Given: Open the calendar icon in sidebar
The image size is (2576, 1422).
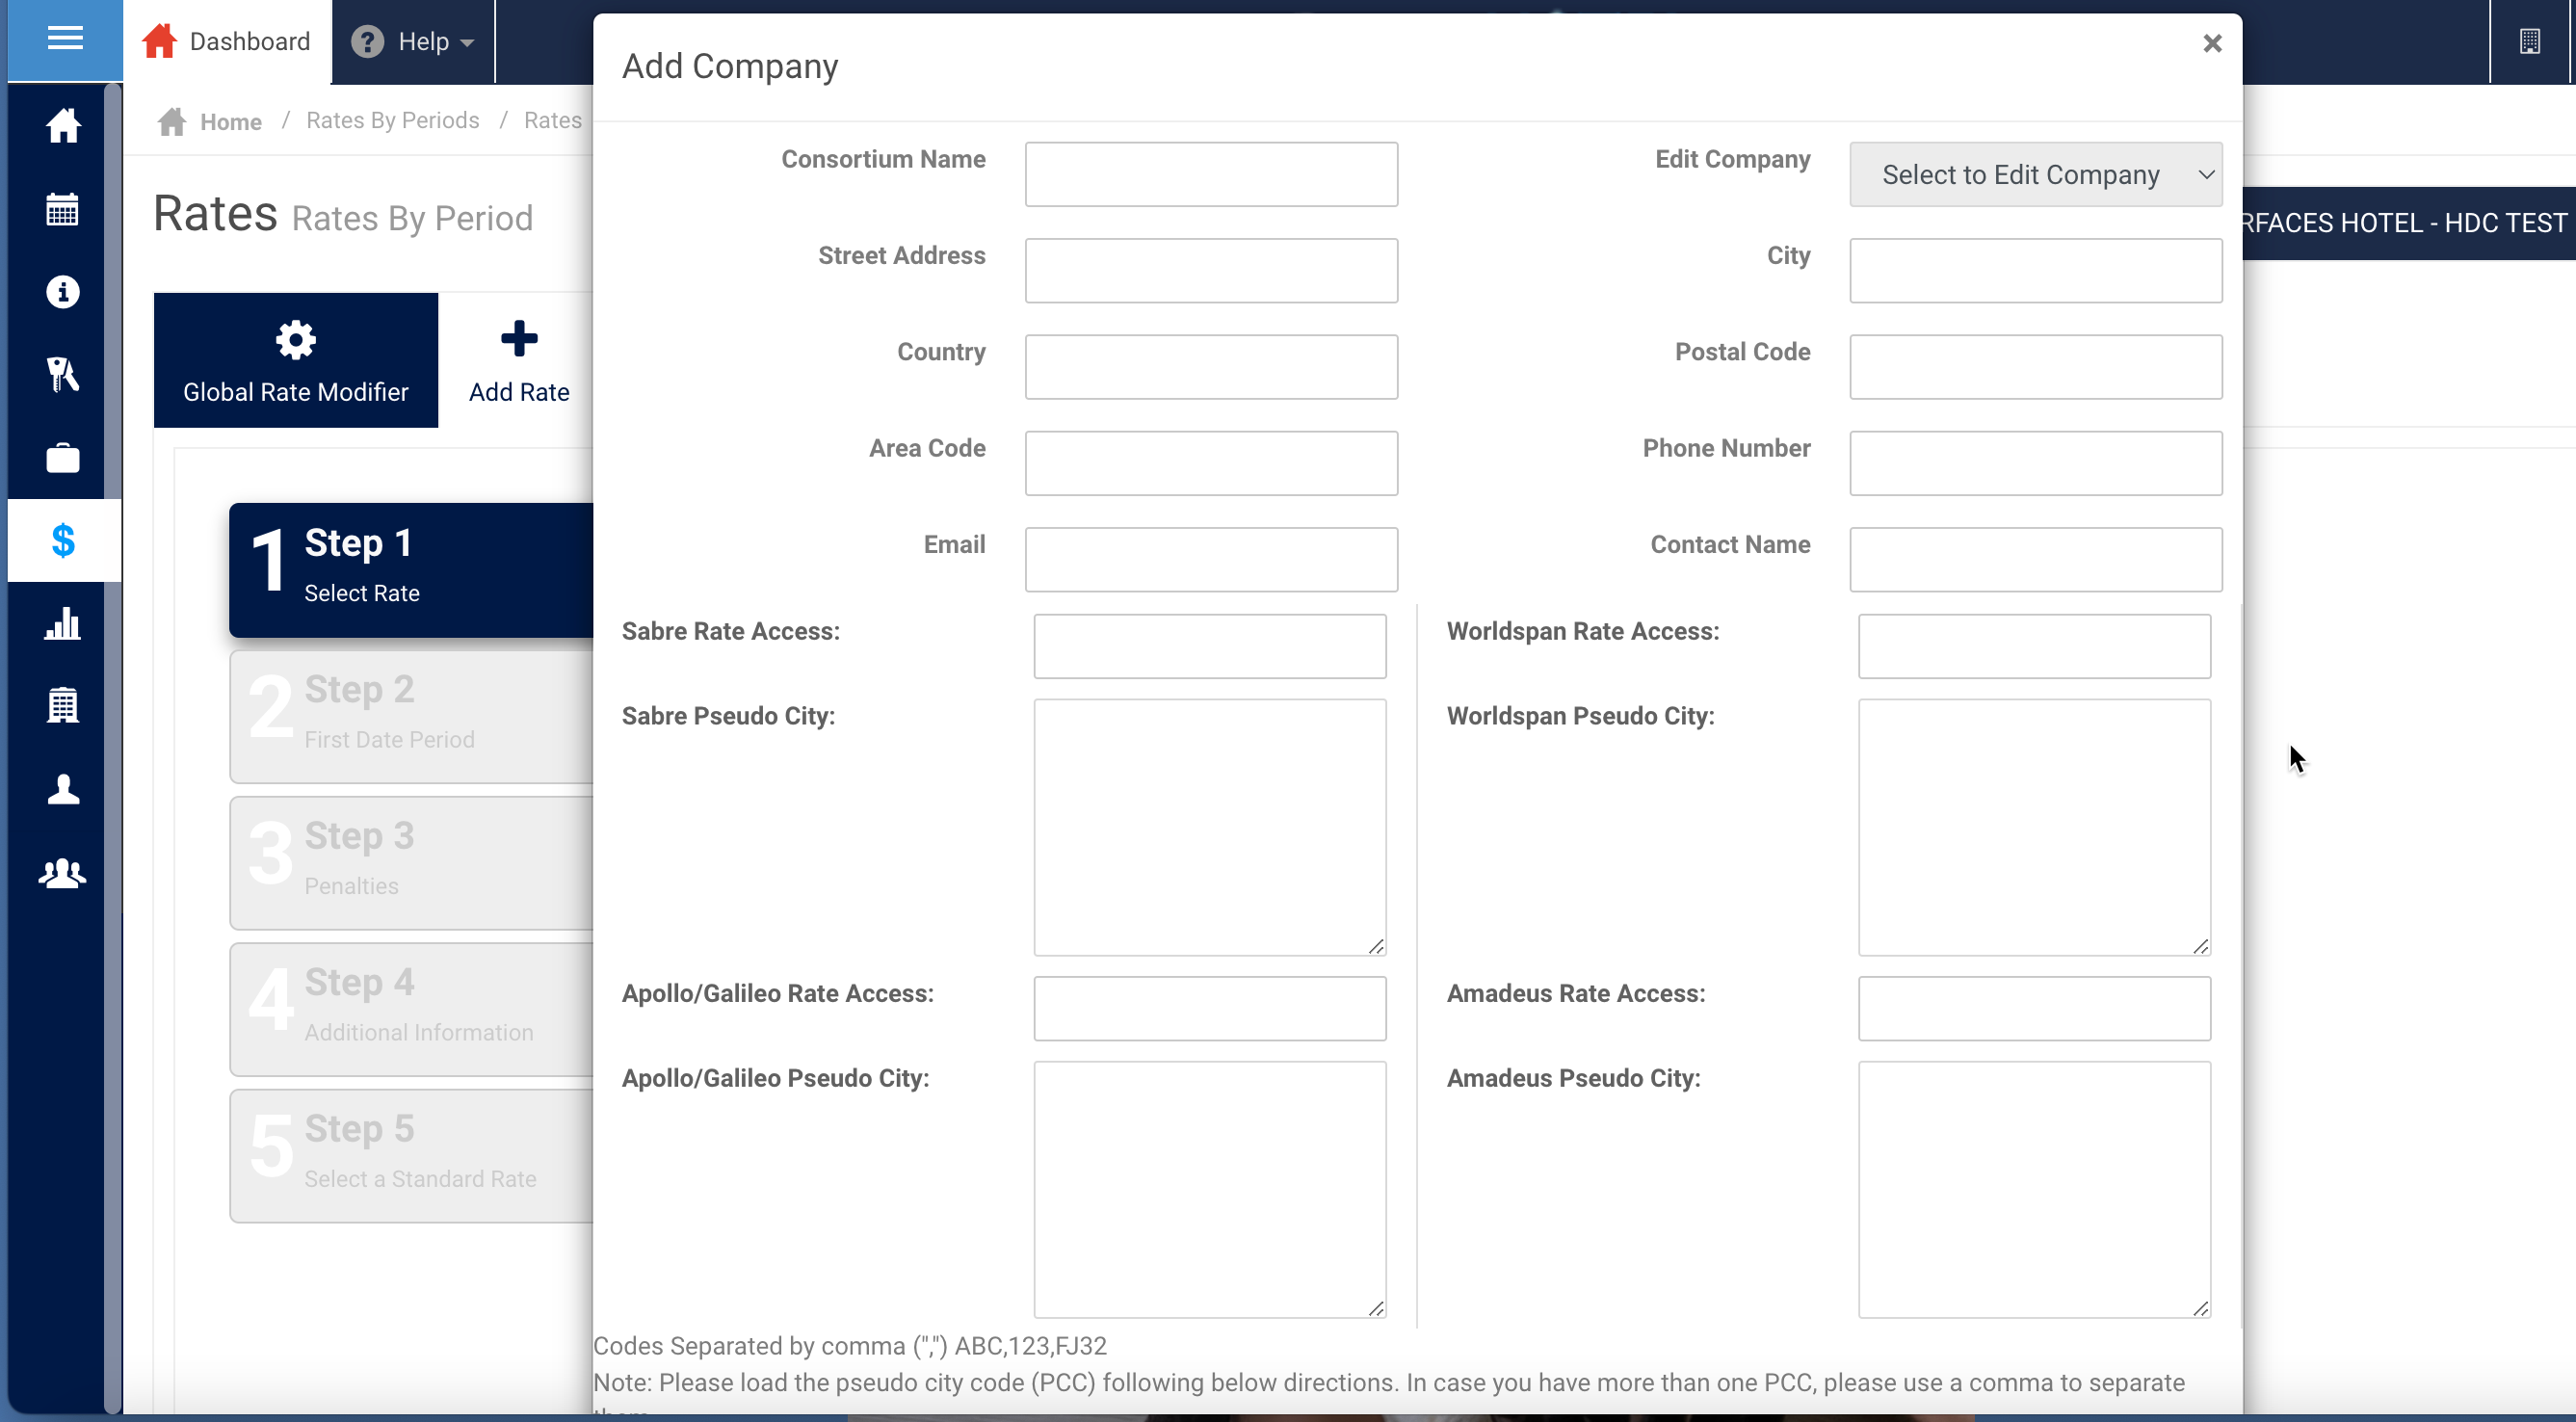Looking at the screenshot, I should (63, 209).
